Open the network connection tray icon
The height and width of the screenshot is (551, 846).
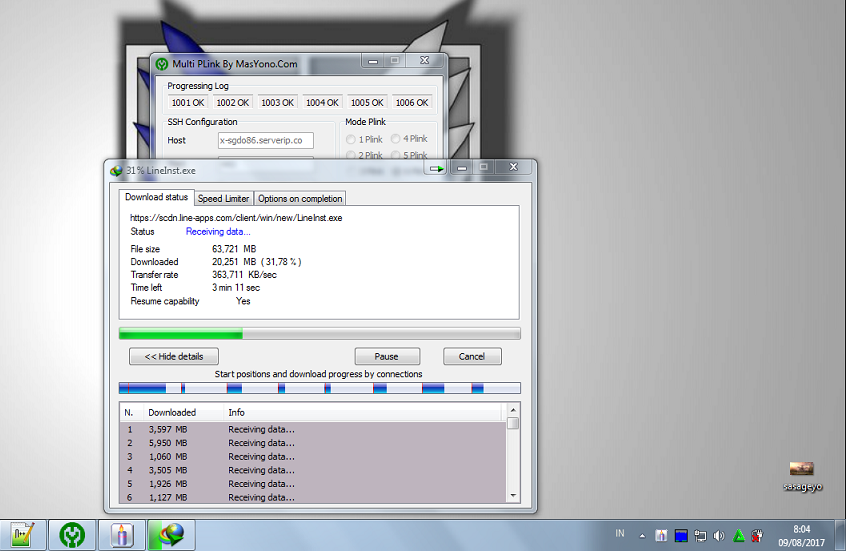click(x=700, y=535)
